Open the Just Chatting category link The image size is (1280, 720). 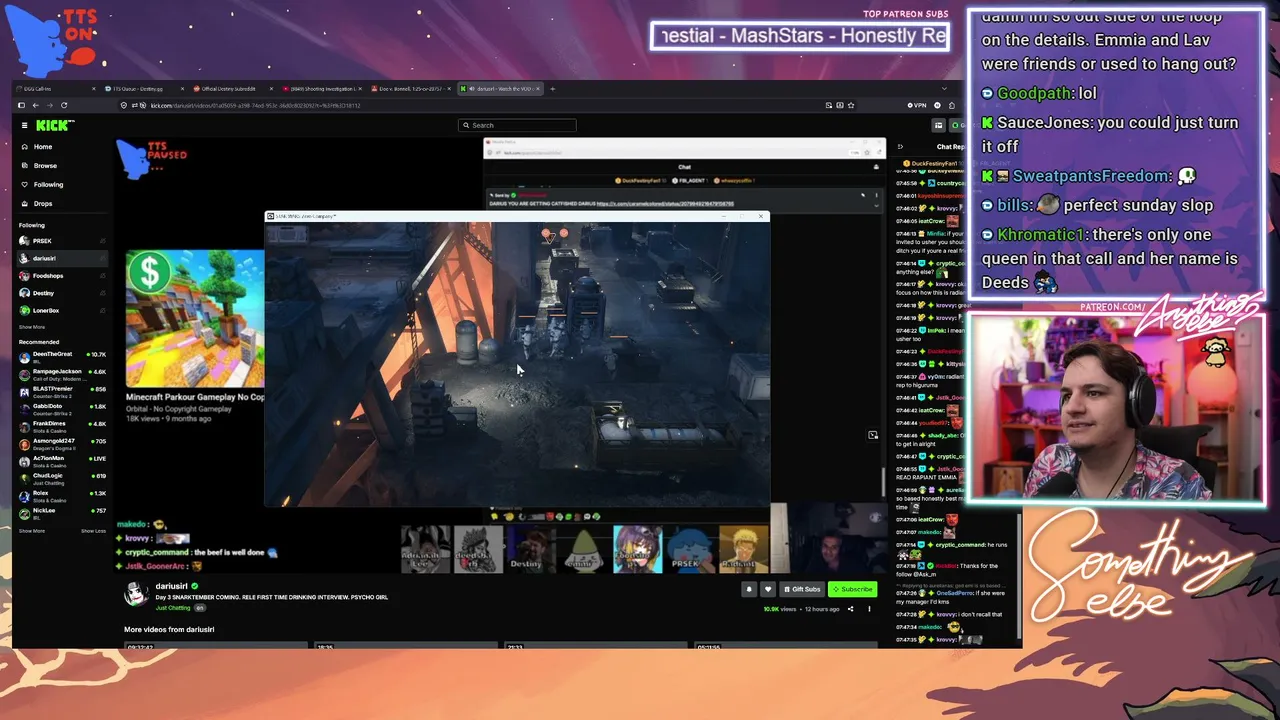tap(173, 608)
